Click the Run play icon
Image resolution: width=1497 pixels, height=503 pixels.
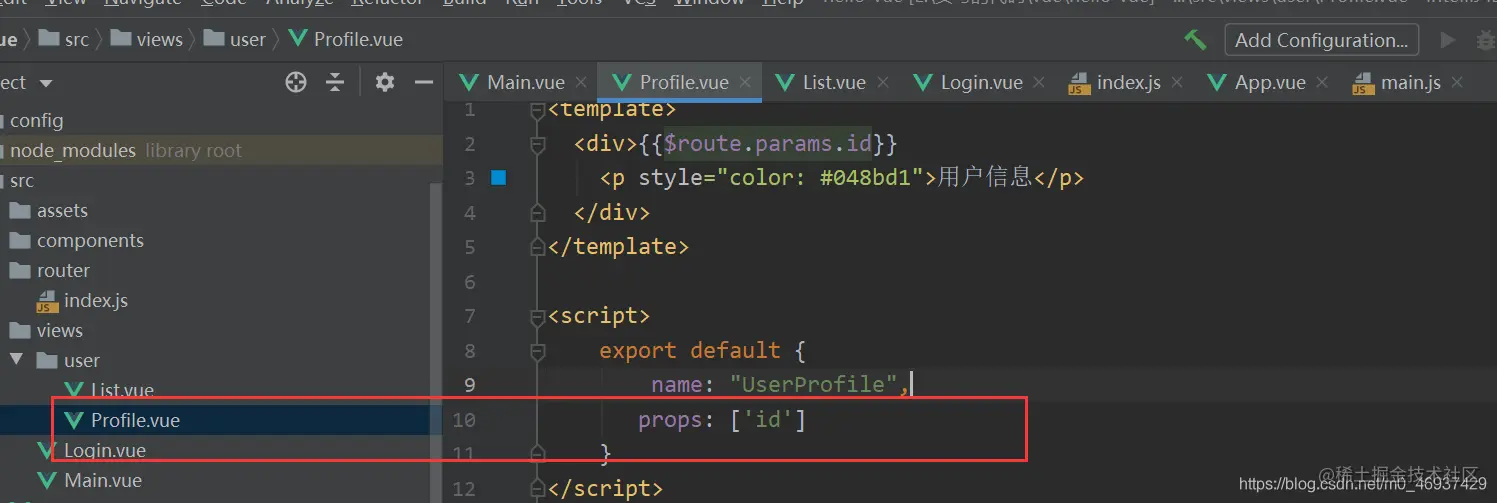click(x=1447, y=40)
